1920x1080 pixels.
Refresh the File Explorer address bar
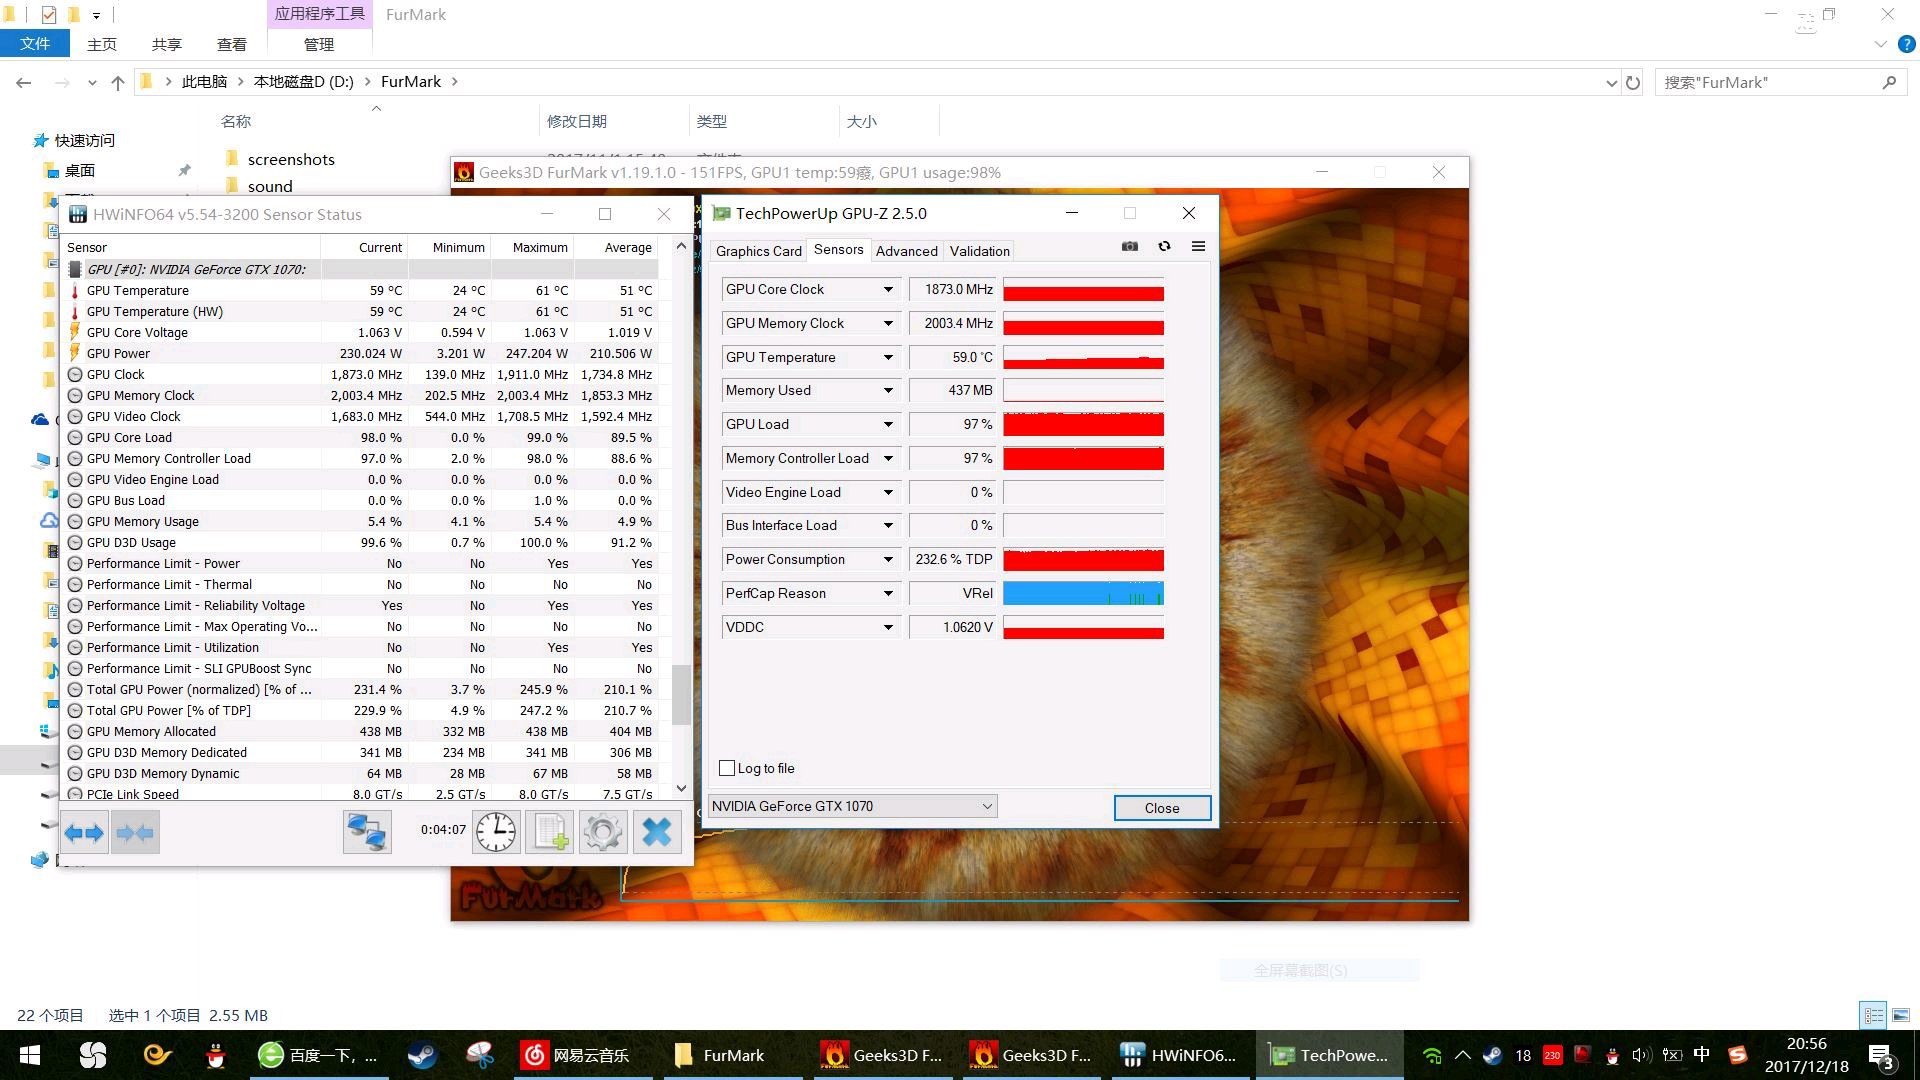click(x=1633, y=82)
